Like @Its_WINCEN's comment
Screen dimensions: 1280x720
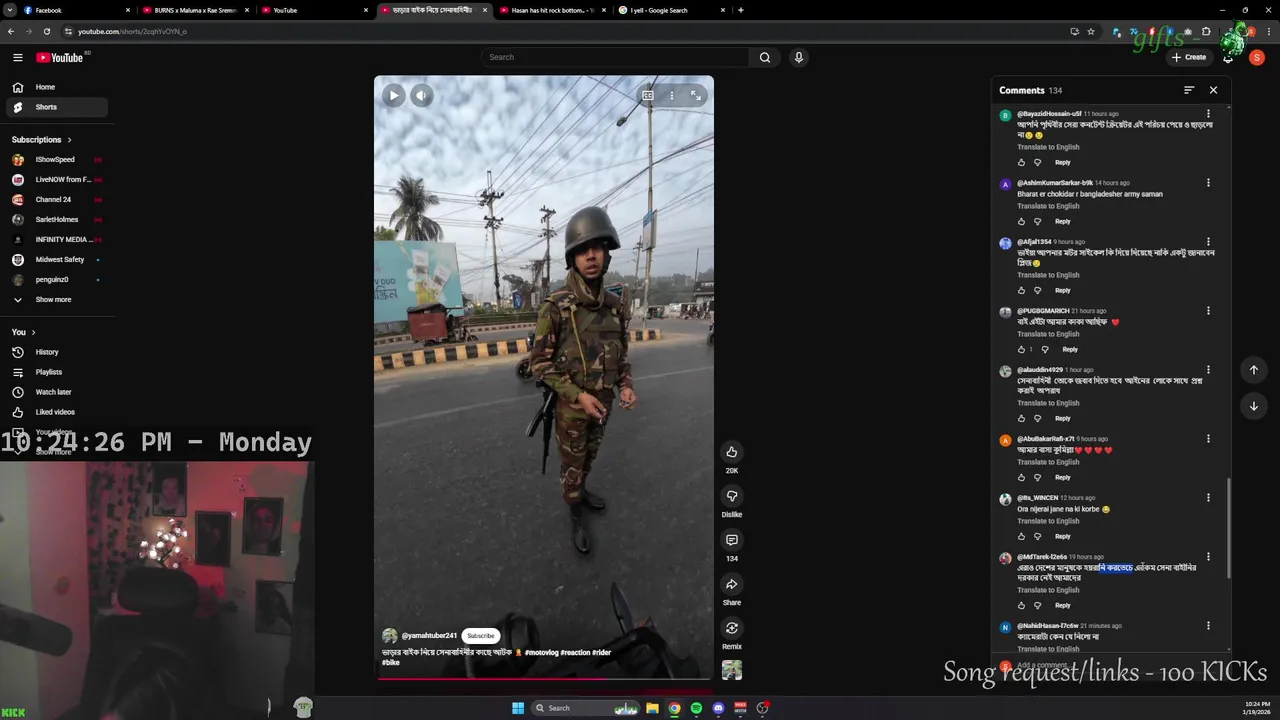point(1021,536)
